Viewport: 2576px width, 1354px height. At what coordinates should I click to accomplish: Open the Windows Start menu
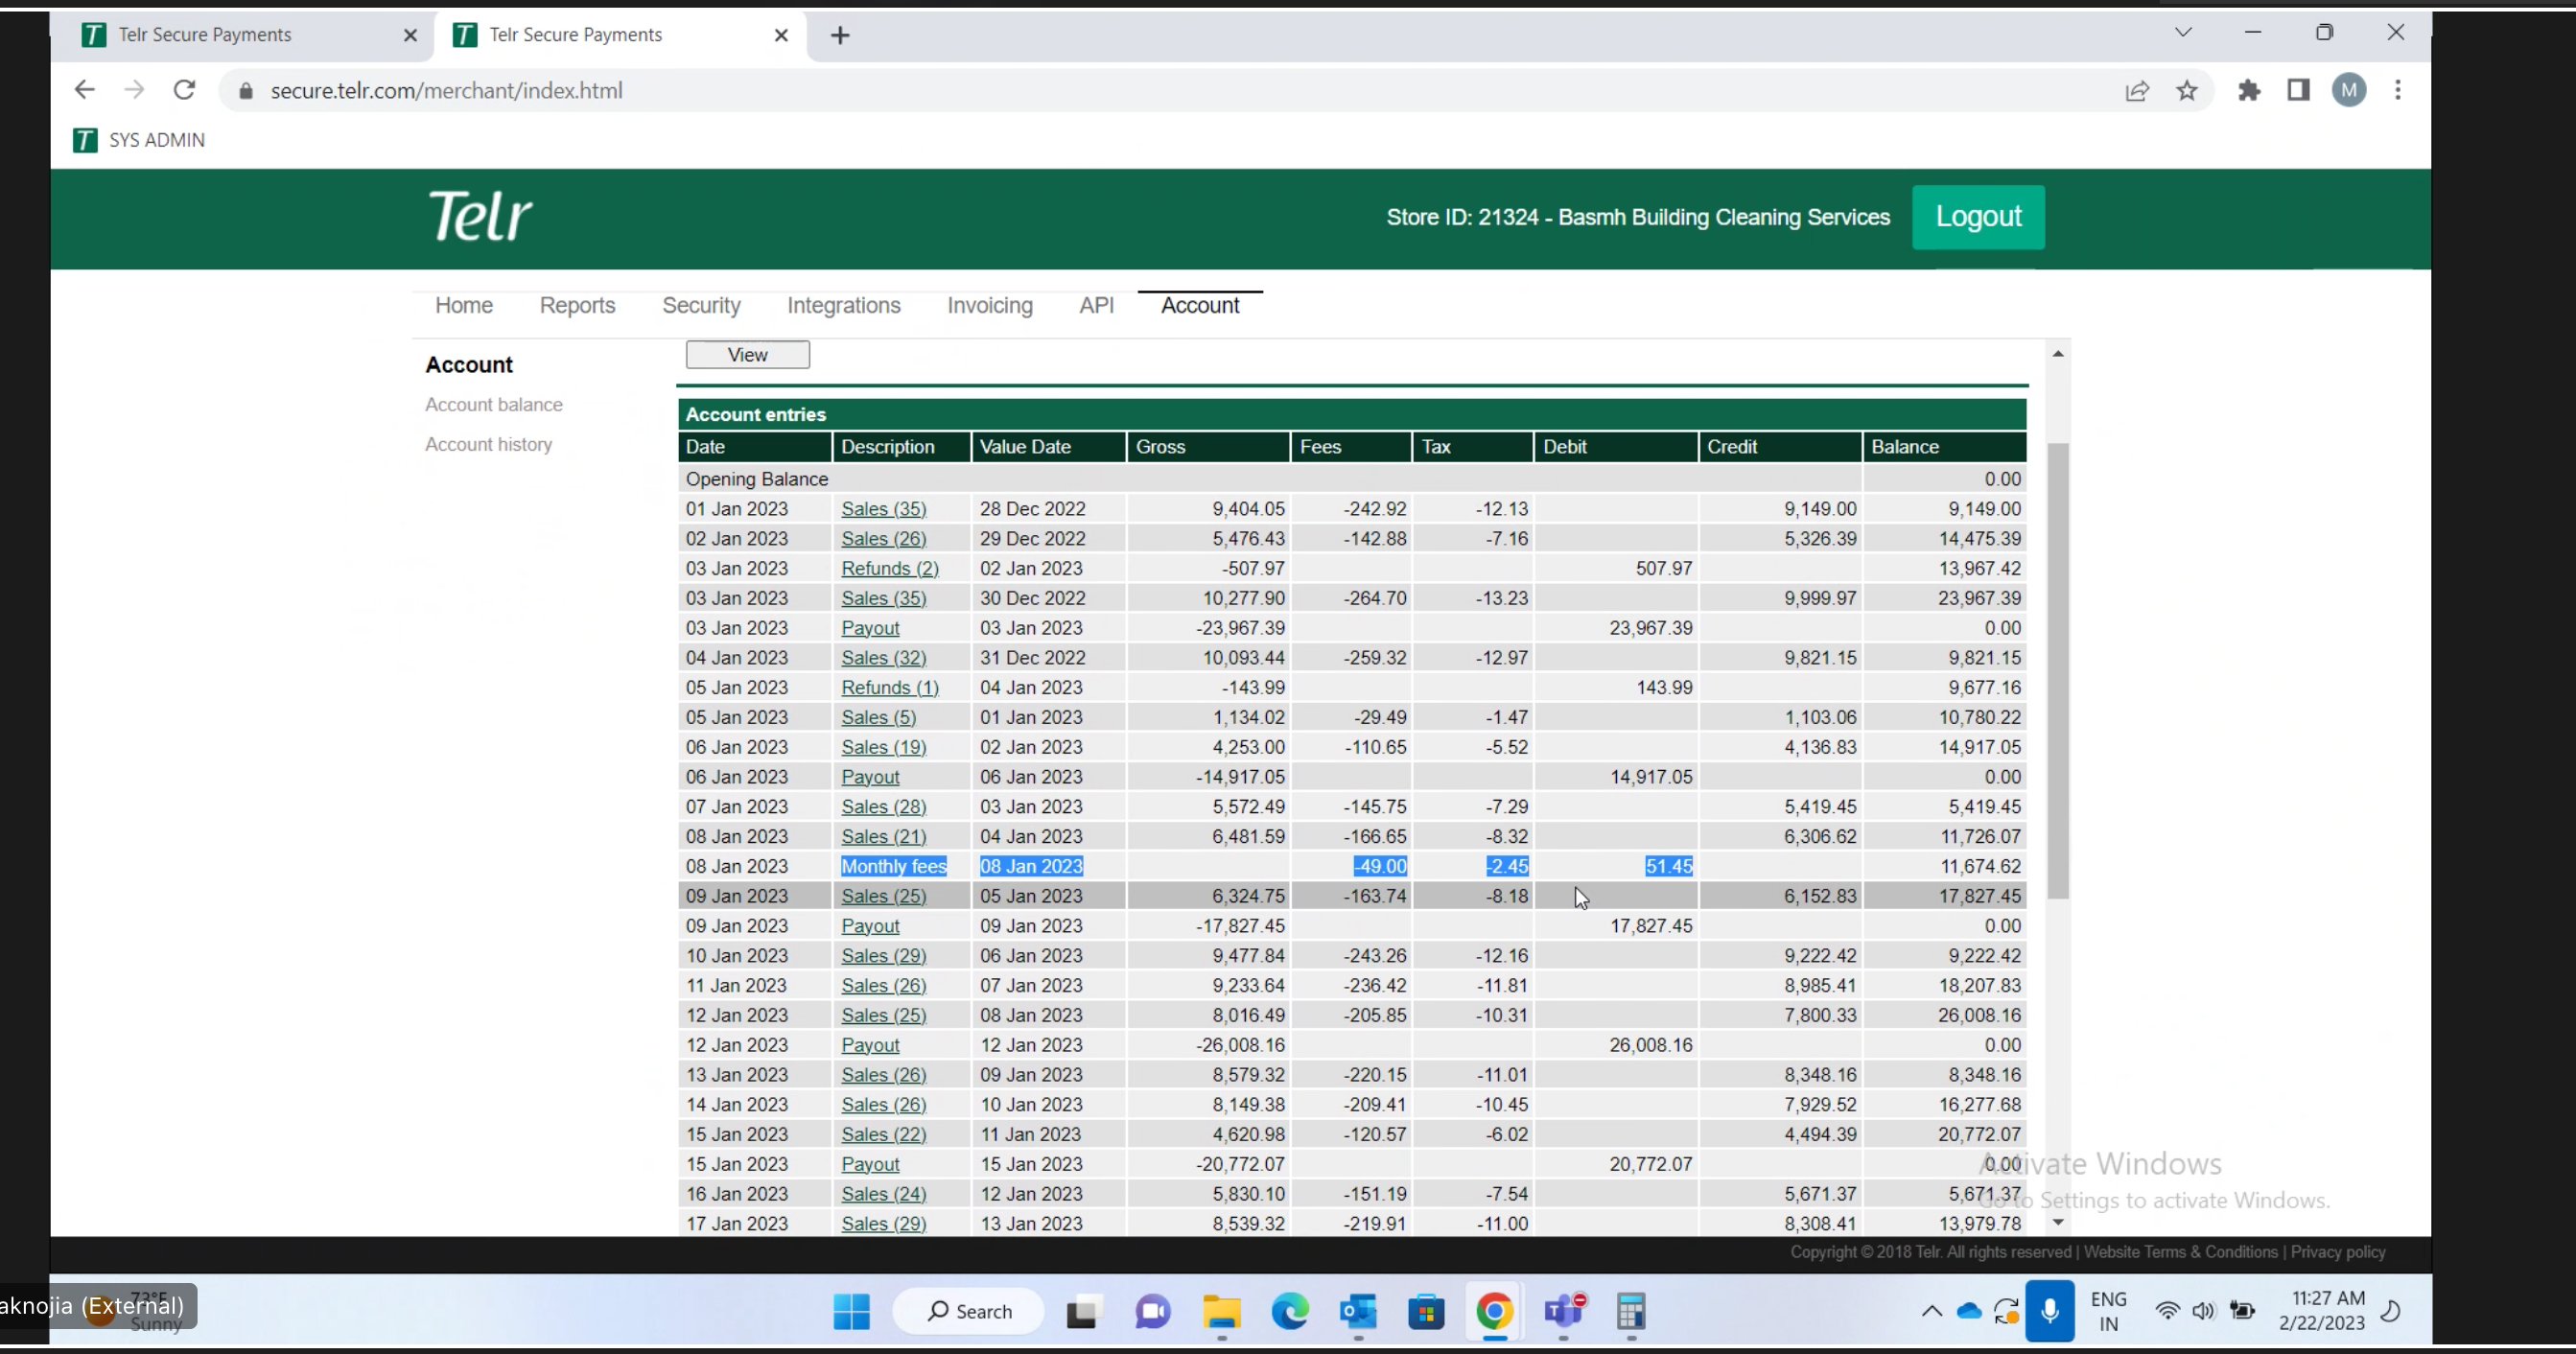click(852, 1311)
